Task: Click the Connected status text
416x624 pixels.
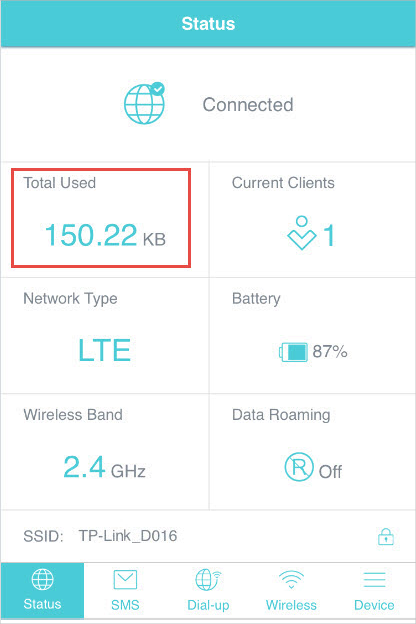Action: (x=248, y=105)
